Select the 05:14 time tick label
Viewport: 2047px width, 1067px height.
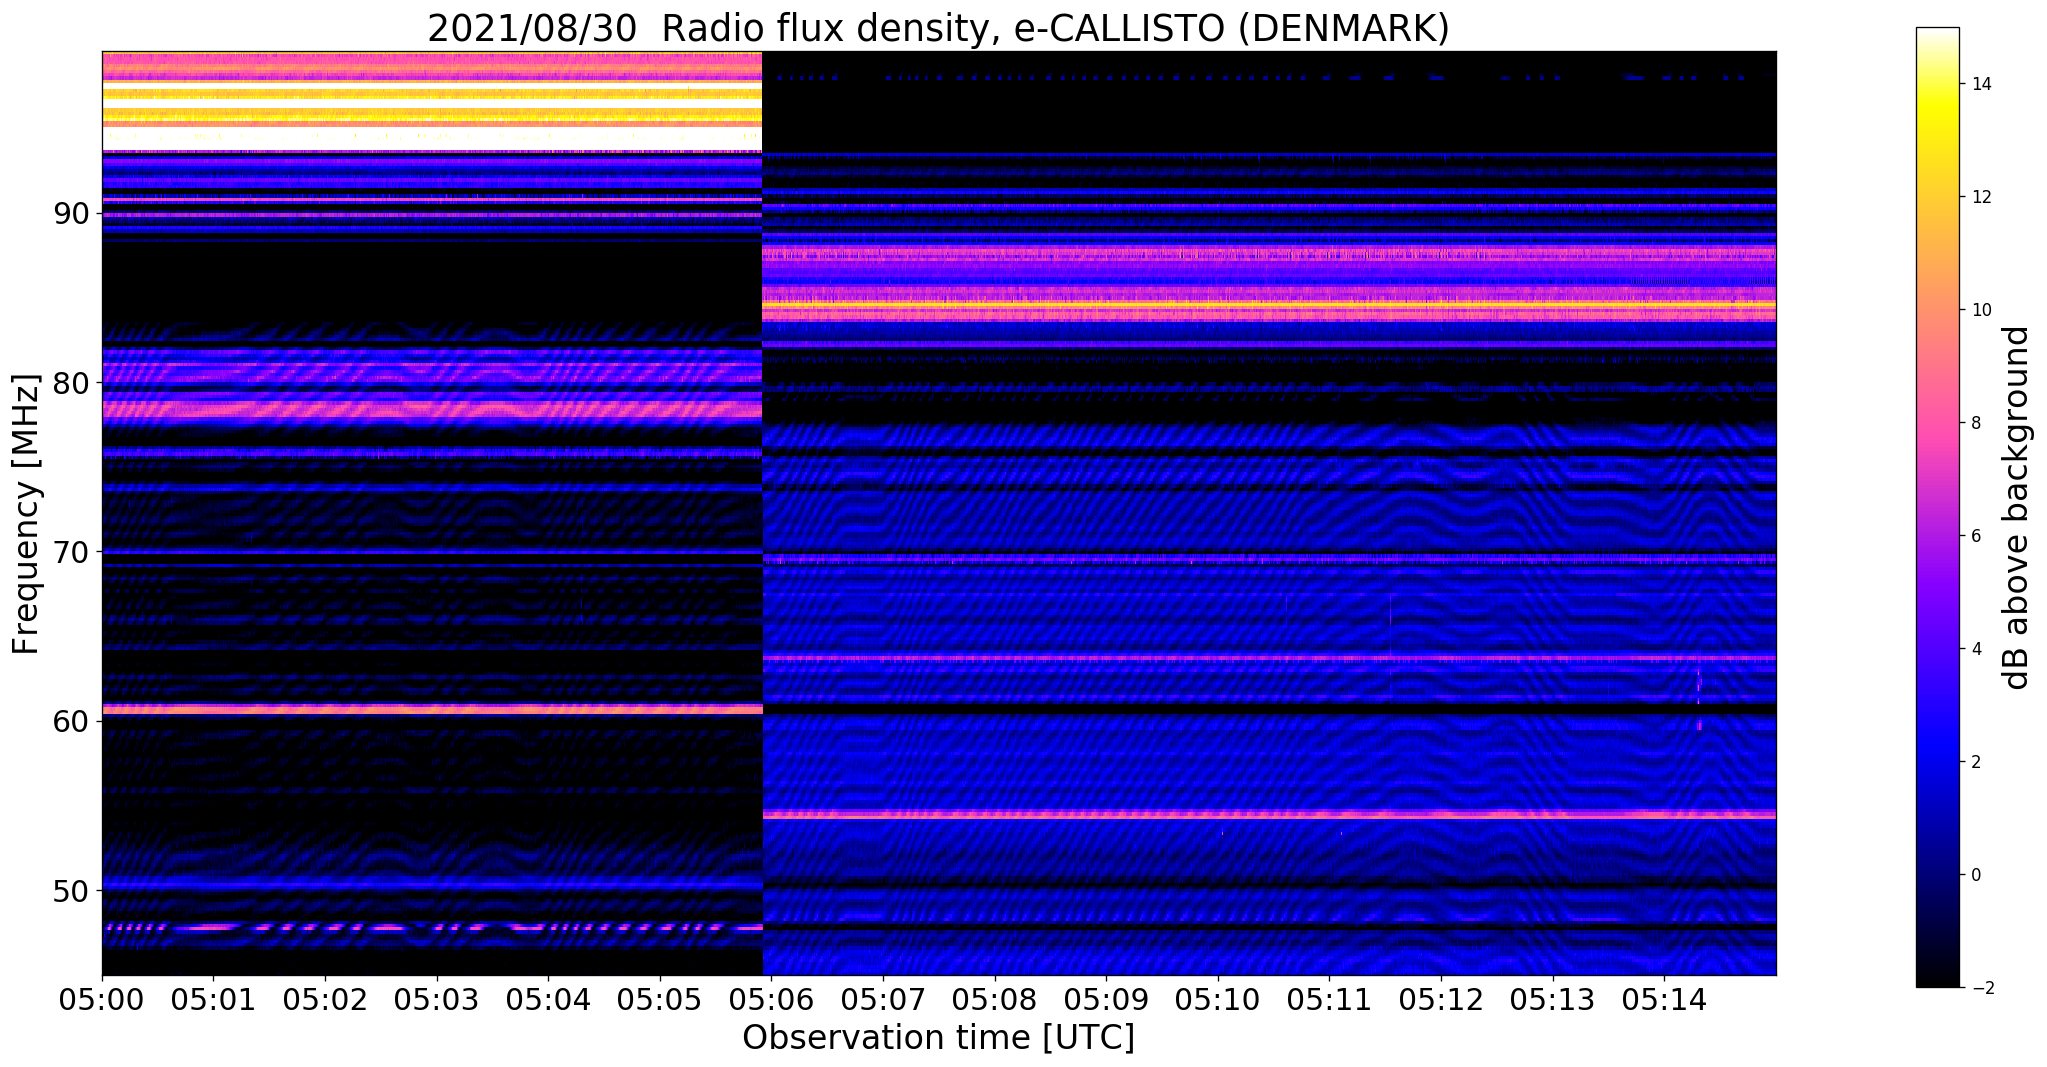(x=1664, y=999)
